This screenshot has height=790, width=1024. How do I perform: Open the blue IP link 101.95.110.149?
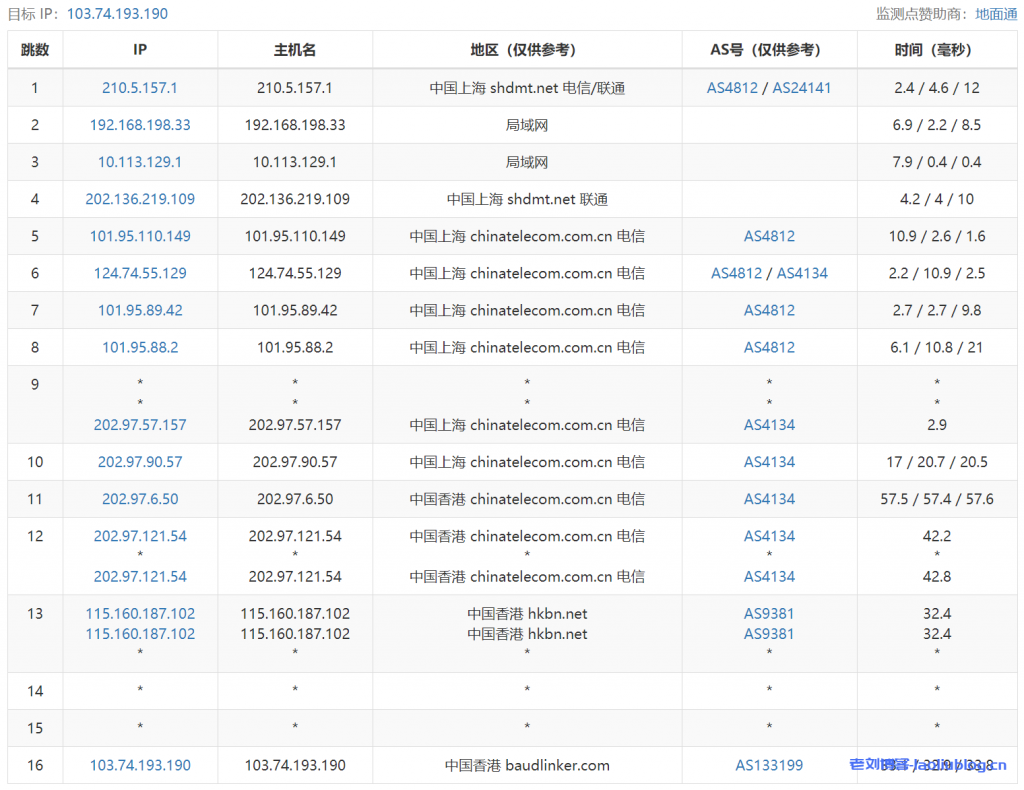point(140,236)
